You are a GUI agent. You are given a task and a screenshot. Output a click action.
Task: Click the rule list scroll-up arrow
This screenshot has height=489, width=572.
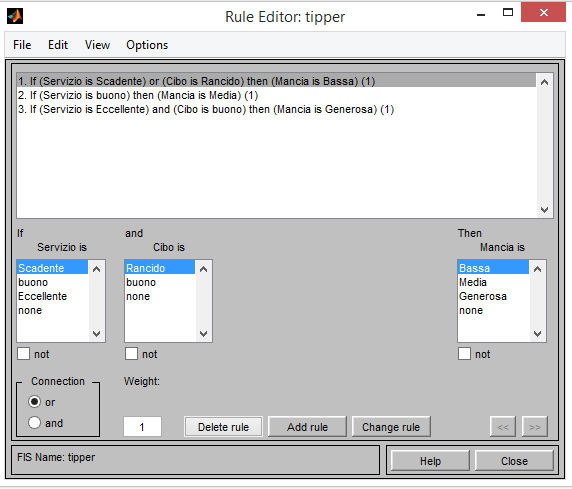pos(544,82)
